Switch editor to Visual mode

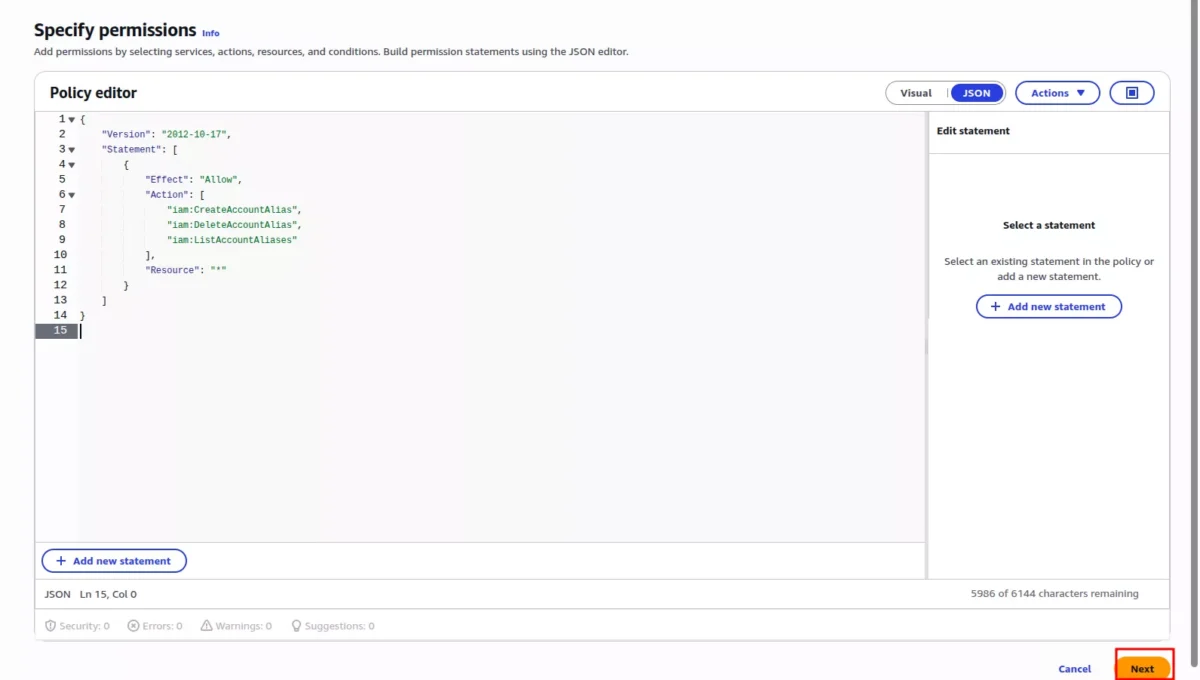coord(916,93)
